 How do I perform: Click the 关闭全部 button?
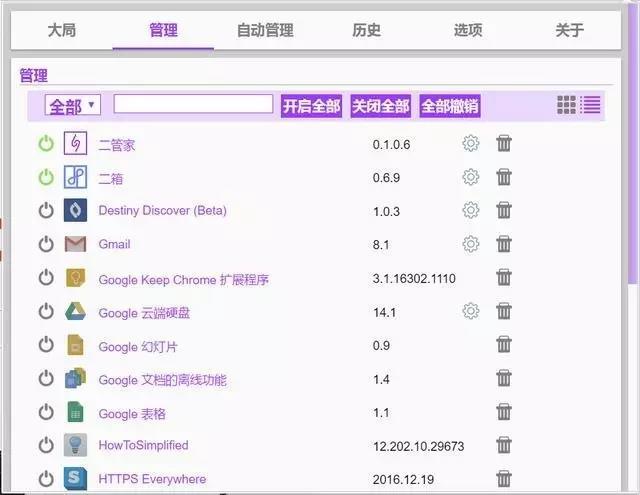[x=381, y=106]
